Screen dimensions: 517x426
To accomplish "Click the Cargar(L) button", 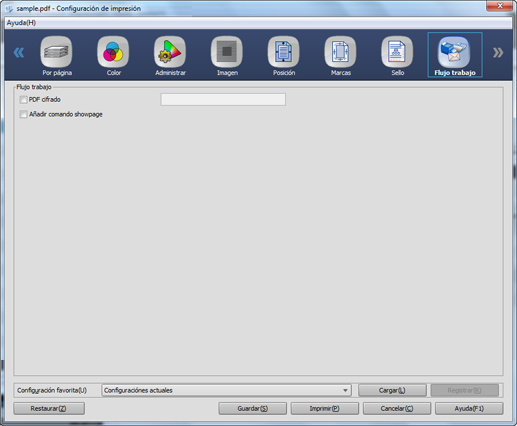I will (x=392, y=390).
